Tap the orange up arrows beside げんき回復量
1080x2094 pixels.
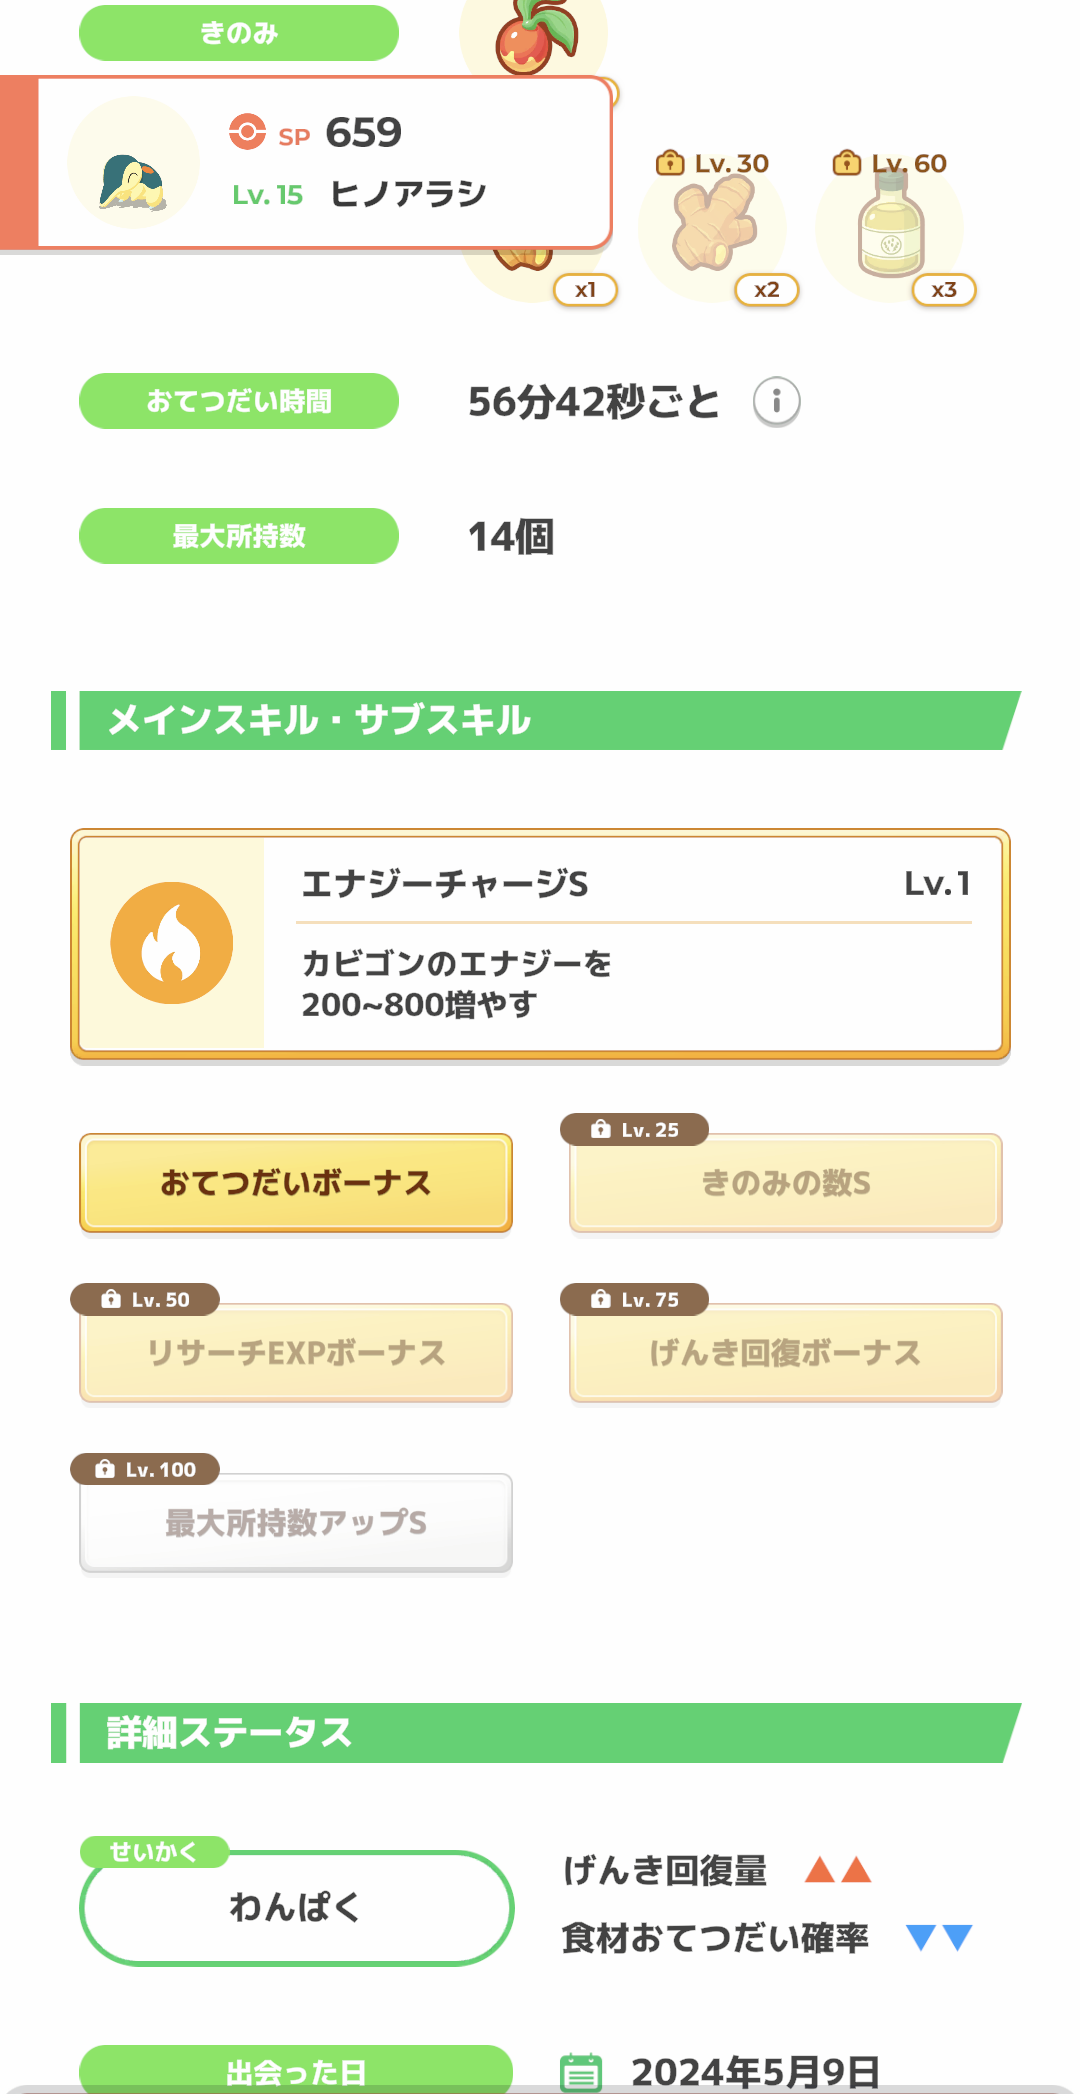tap(838, 1869)
